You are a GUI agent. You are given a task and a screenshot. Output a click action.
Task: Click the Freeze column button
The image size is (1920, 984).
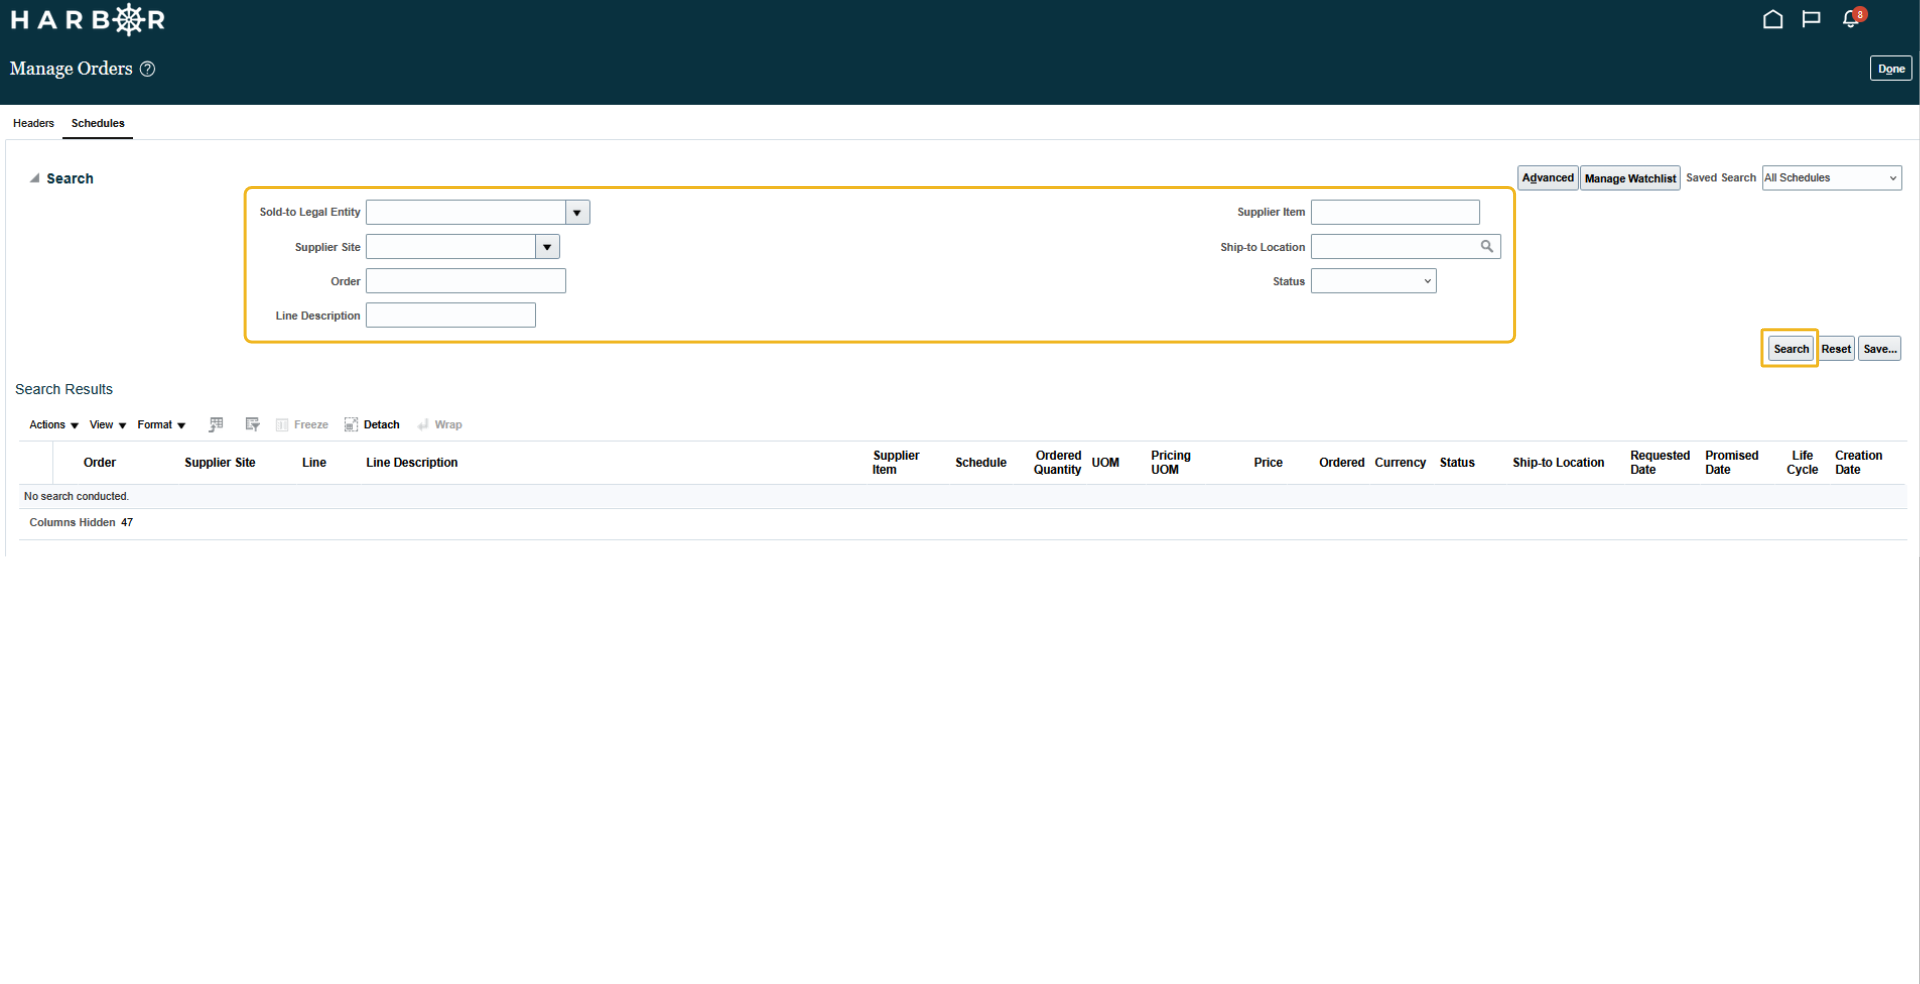coord(302,425)
